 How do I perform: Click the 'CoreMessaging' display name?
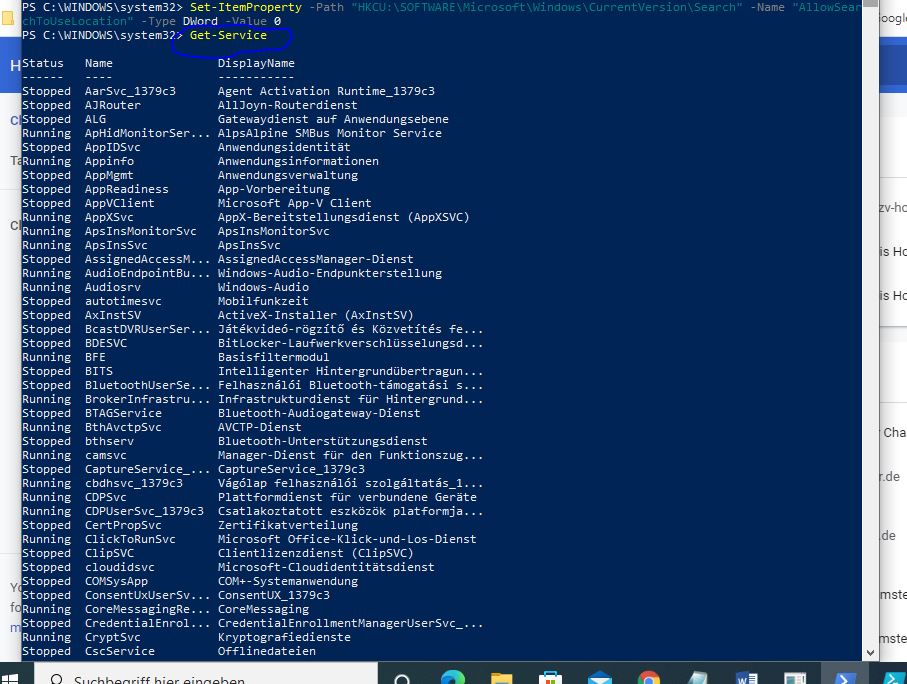pyautogui.click(x=263, y=609)
